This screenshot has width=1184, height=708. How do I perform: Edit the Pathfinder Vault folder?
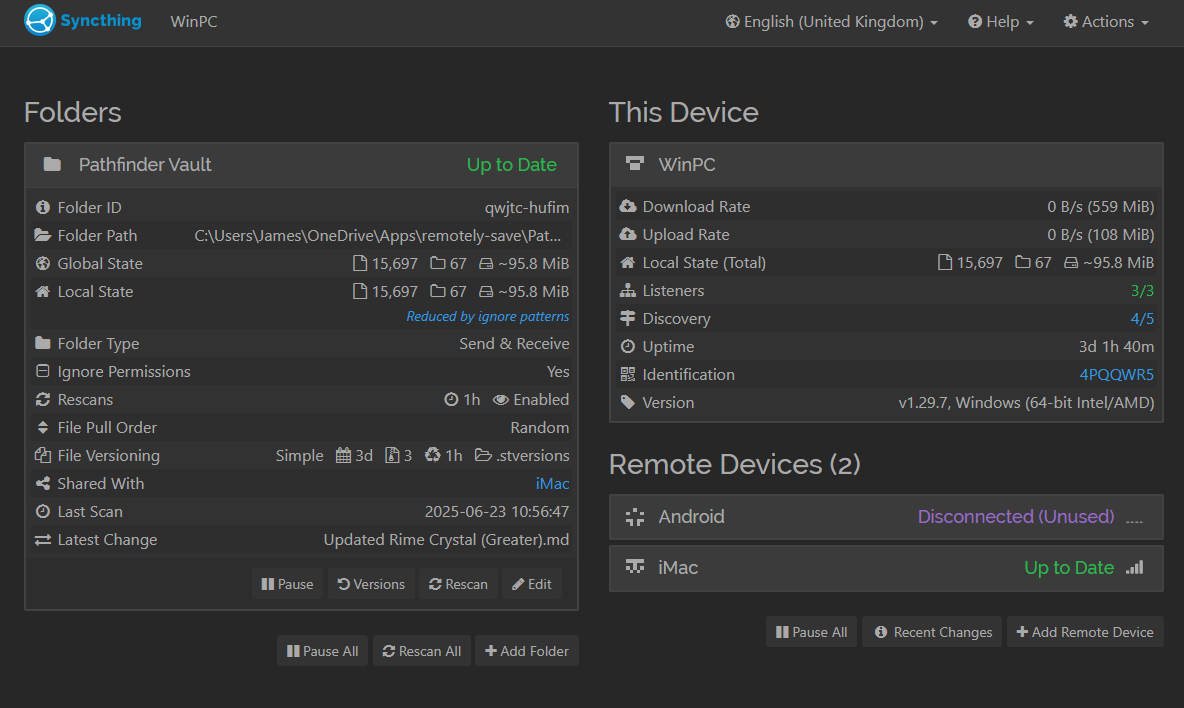click(532, 584)
